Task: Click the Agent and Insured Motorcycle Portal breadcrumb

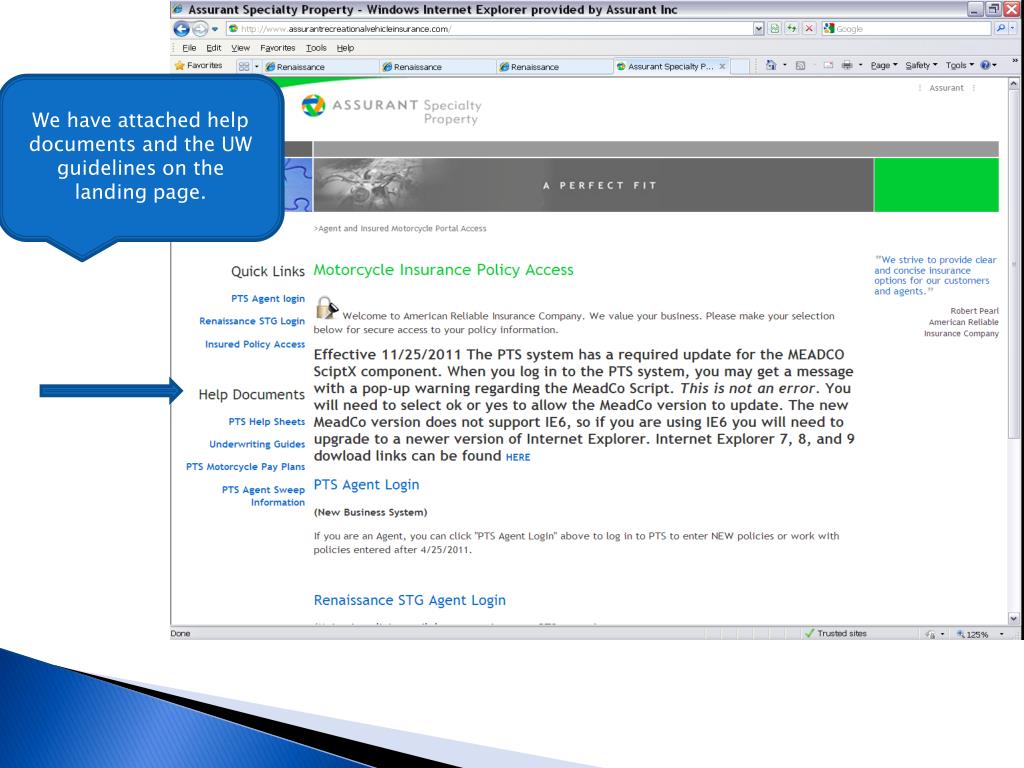Action: 400,229
